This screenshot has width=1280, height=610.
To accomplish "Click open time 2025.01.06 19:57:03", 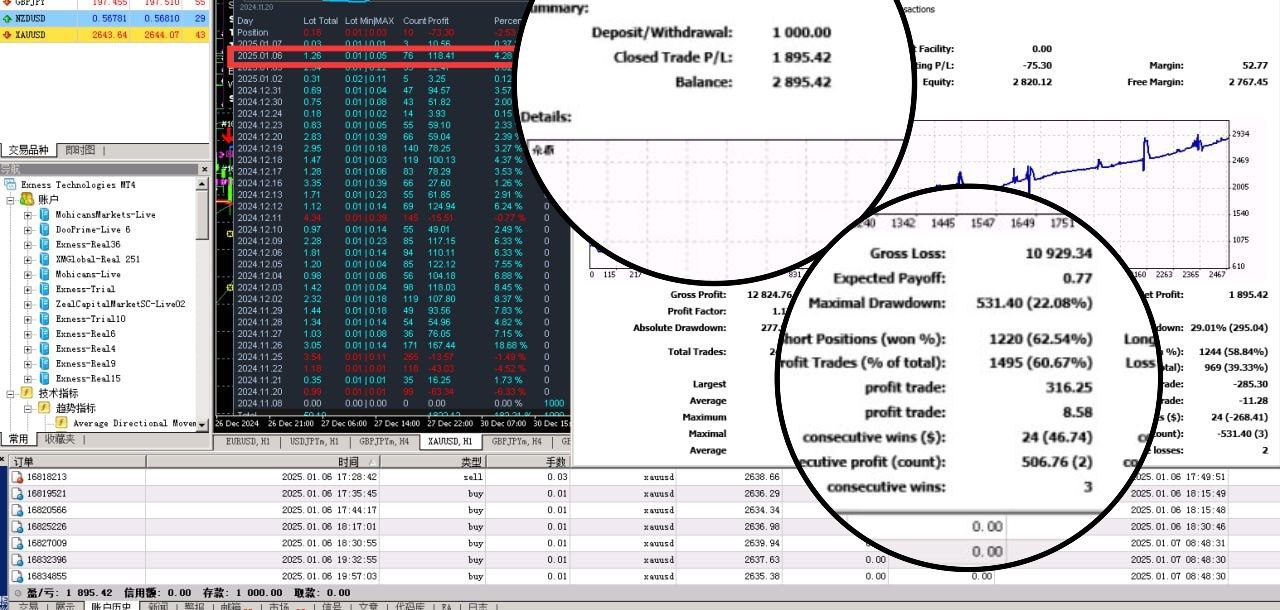I will point(329,576).
